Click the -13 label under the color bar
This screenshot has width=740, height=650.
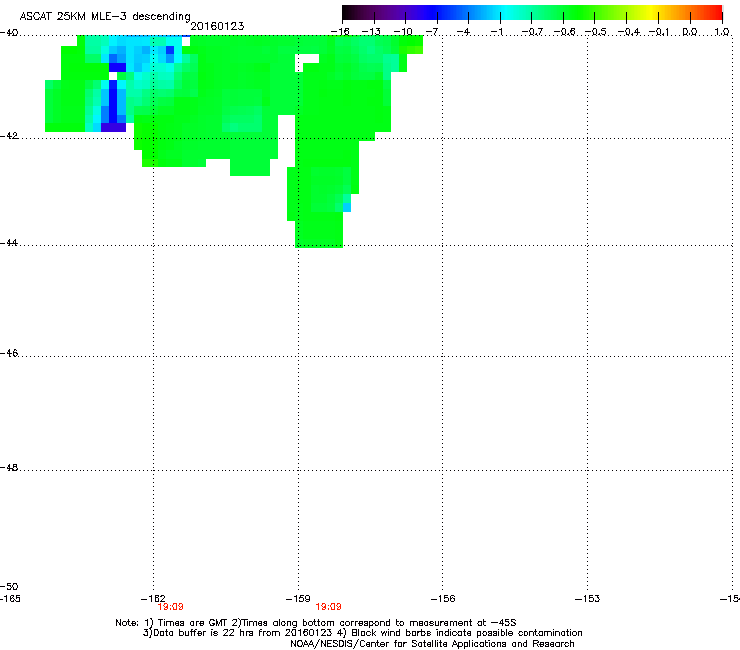point(371,32)
